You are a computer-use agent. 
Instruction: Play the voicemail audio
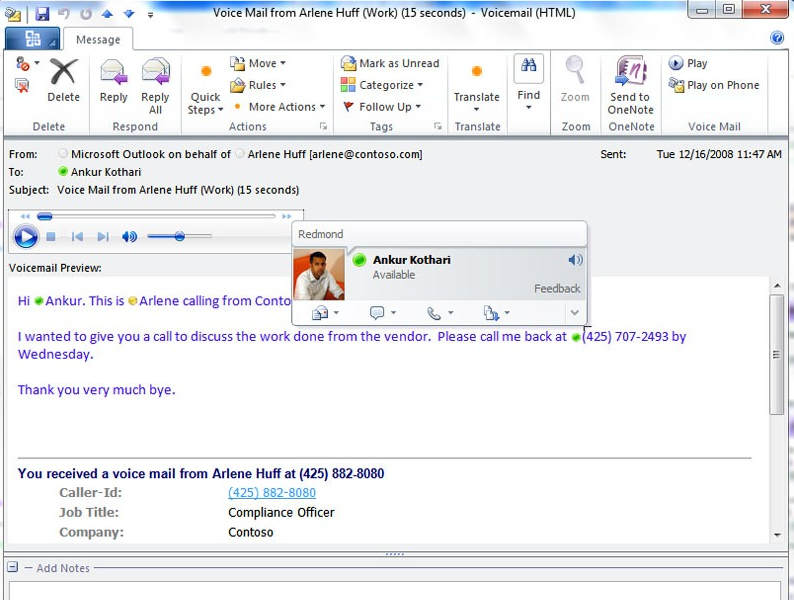click(26, 236)
